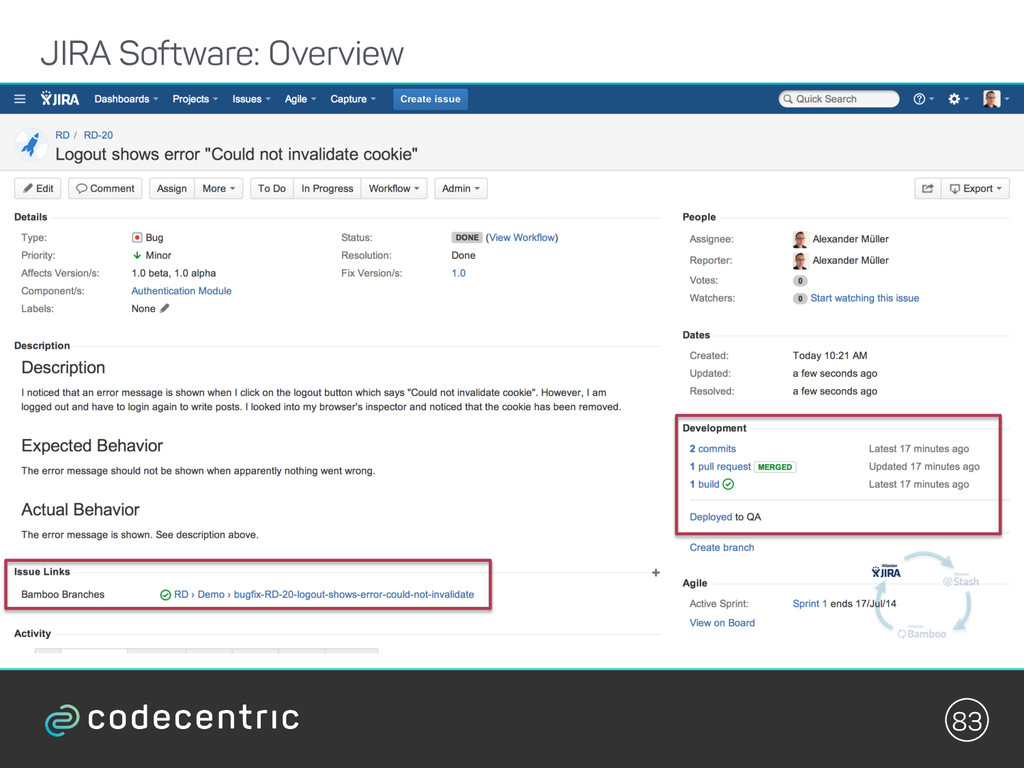Click the issue title text

coord(236,154)
